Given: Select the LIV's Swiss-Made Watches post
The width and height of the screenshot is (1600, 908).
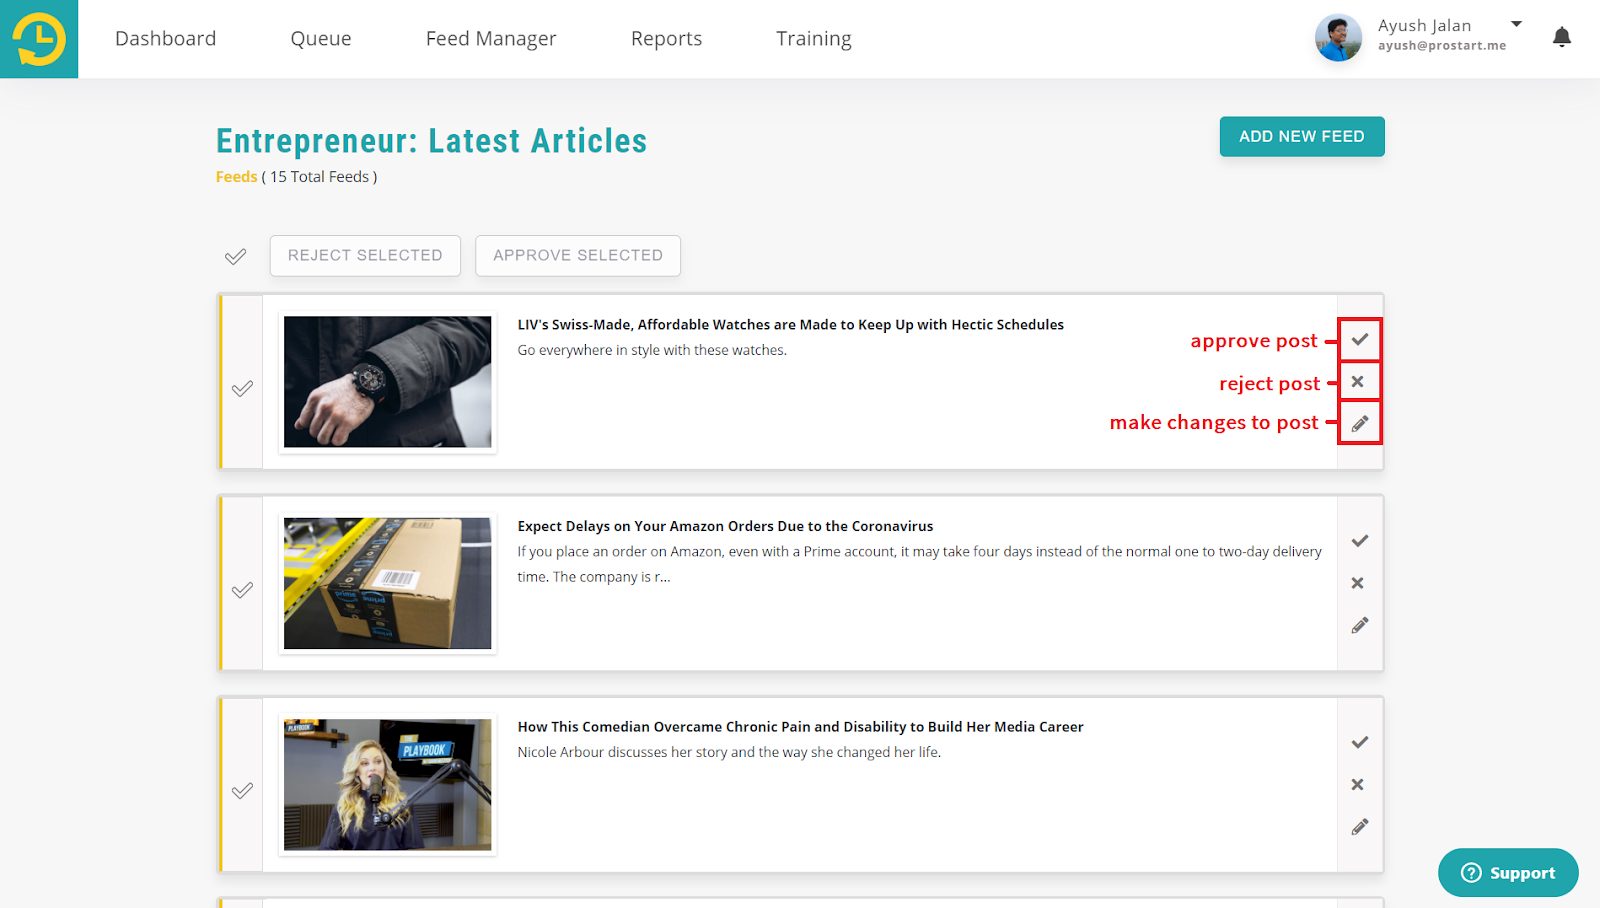Looking at the screenshot, I should [242, 389].
